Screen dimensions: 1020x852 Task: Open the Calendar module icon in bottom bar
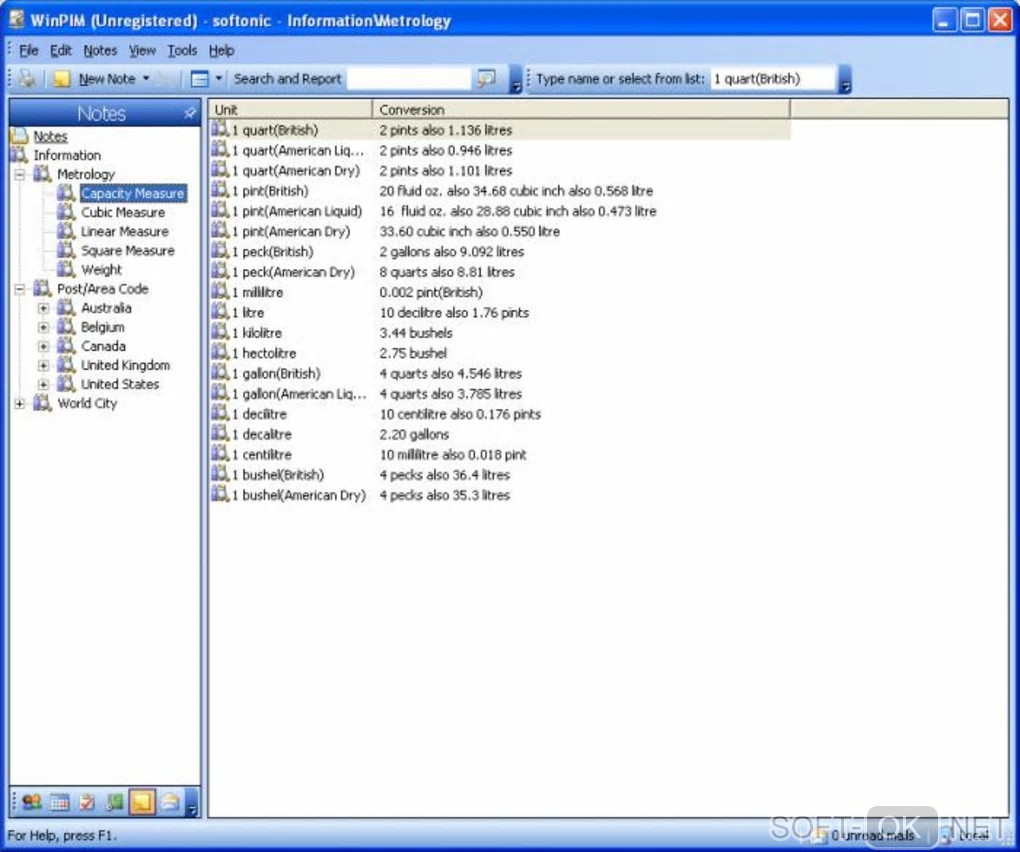point(59,802)
